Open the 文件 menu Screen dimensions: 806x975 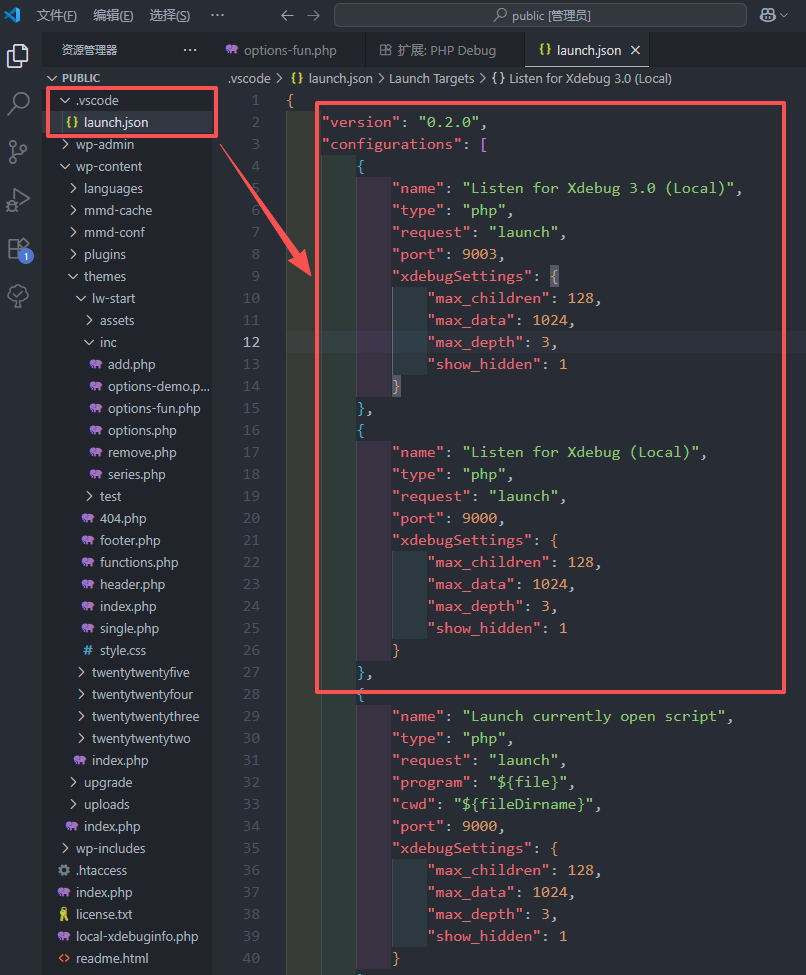click(55, 15)
